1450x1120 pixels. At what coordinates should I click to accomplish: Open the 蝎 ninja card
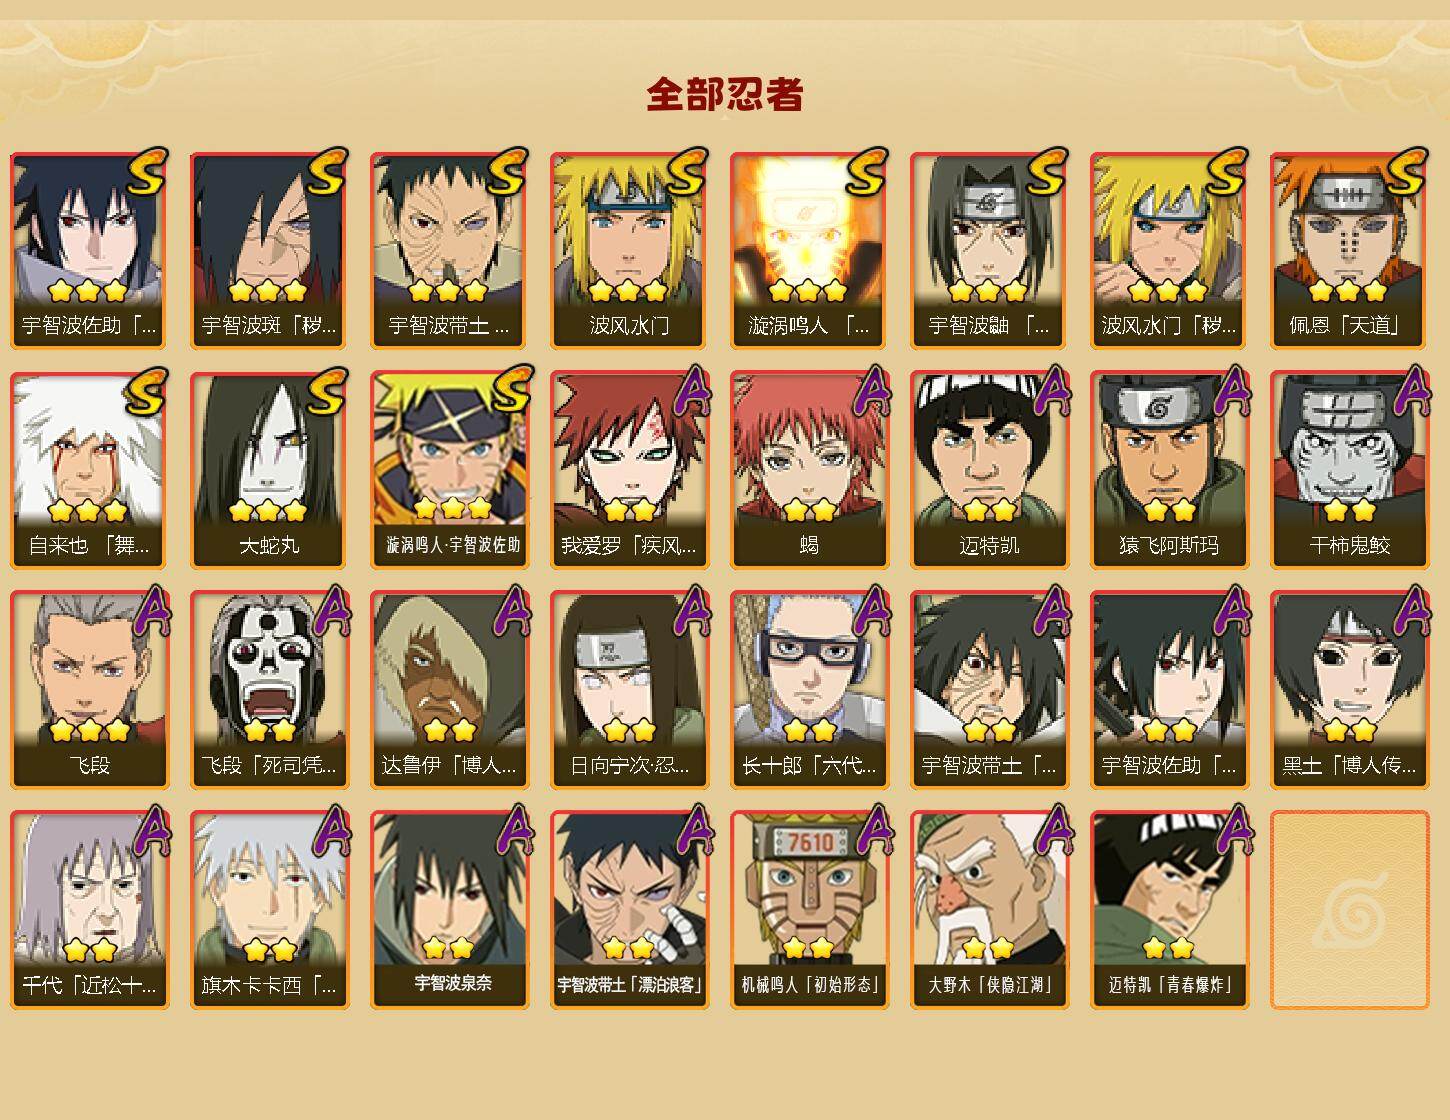pos(809,469)
